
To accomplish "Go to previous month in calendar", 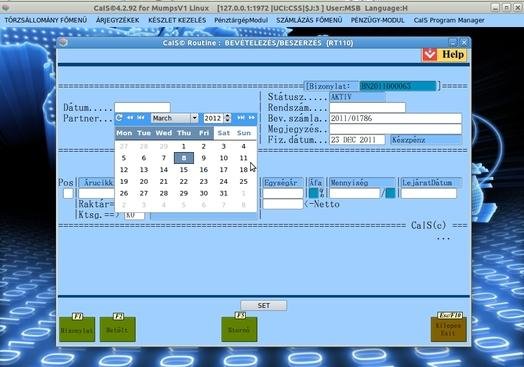I will tap(141, 118).
